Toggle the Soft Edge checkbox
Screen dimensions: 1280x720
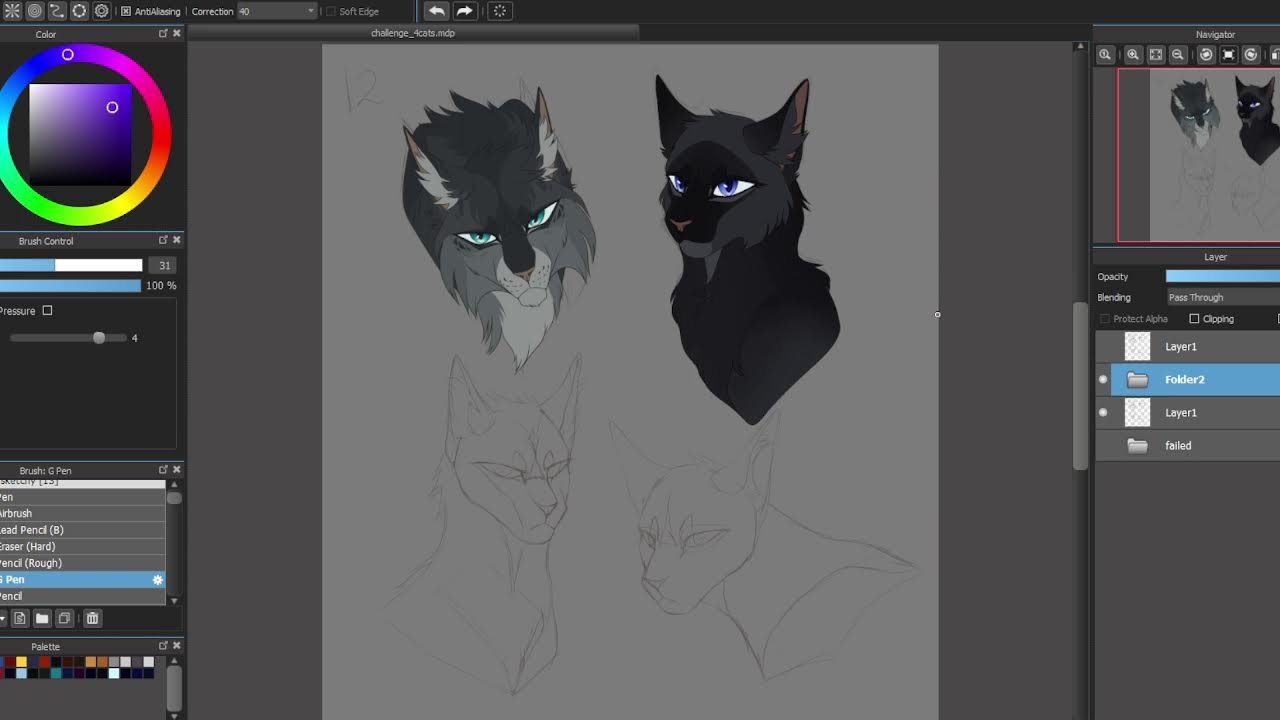tap(331, 11)
